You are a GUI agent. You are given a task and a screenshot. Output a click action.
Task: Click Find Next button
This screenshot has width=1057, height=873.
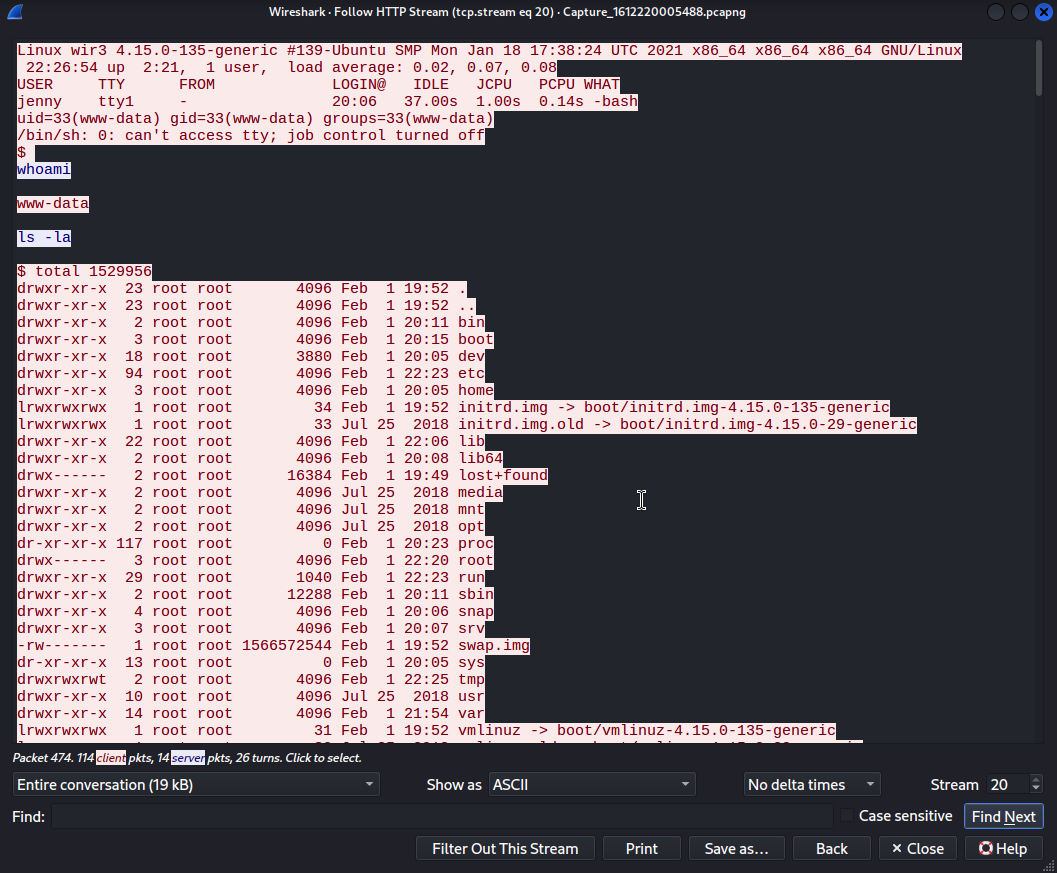tap(1003, 816)
